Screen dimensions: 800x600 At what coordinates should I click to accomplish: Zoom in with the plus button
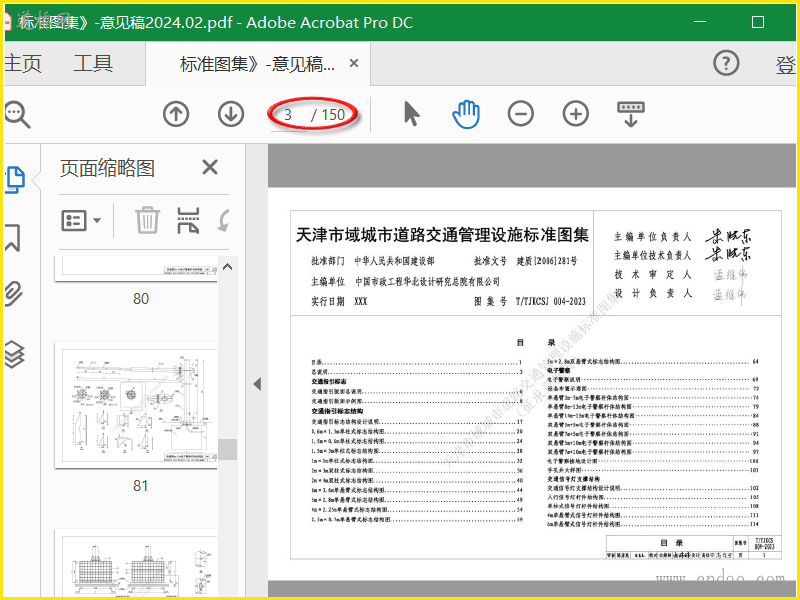tap(576, 114)
